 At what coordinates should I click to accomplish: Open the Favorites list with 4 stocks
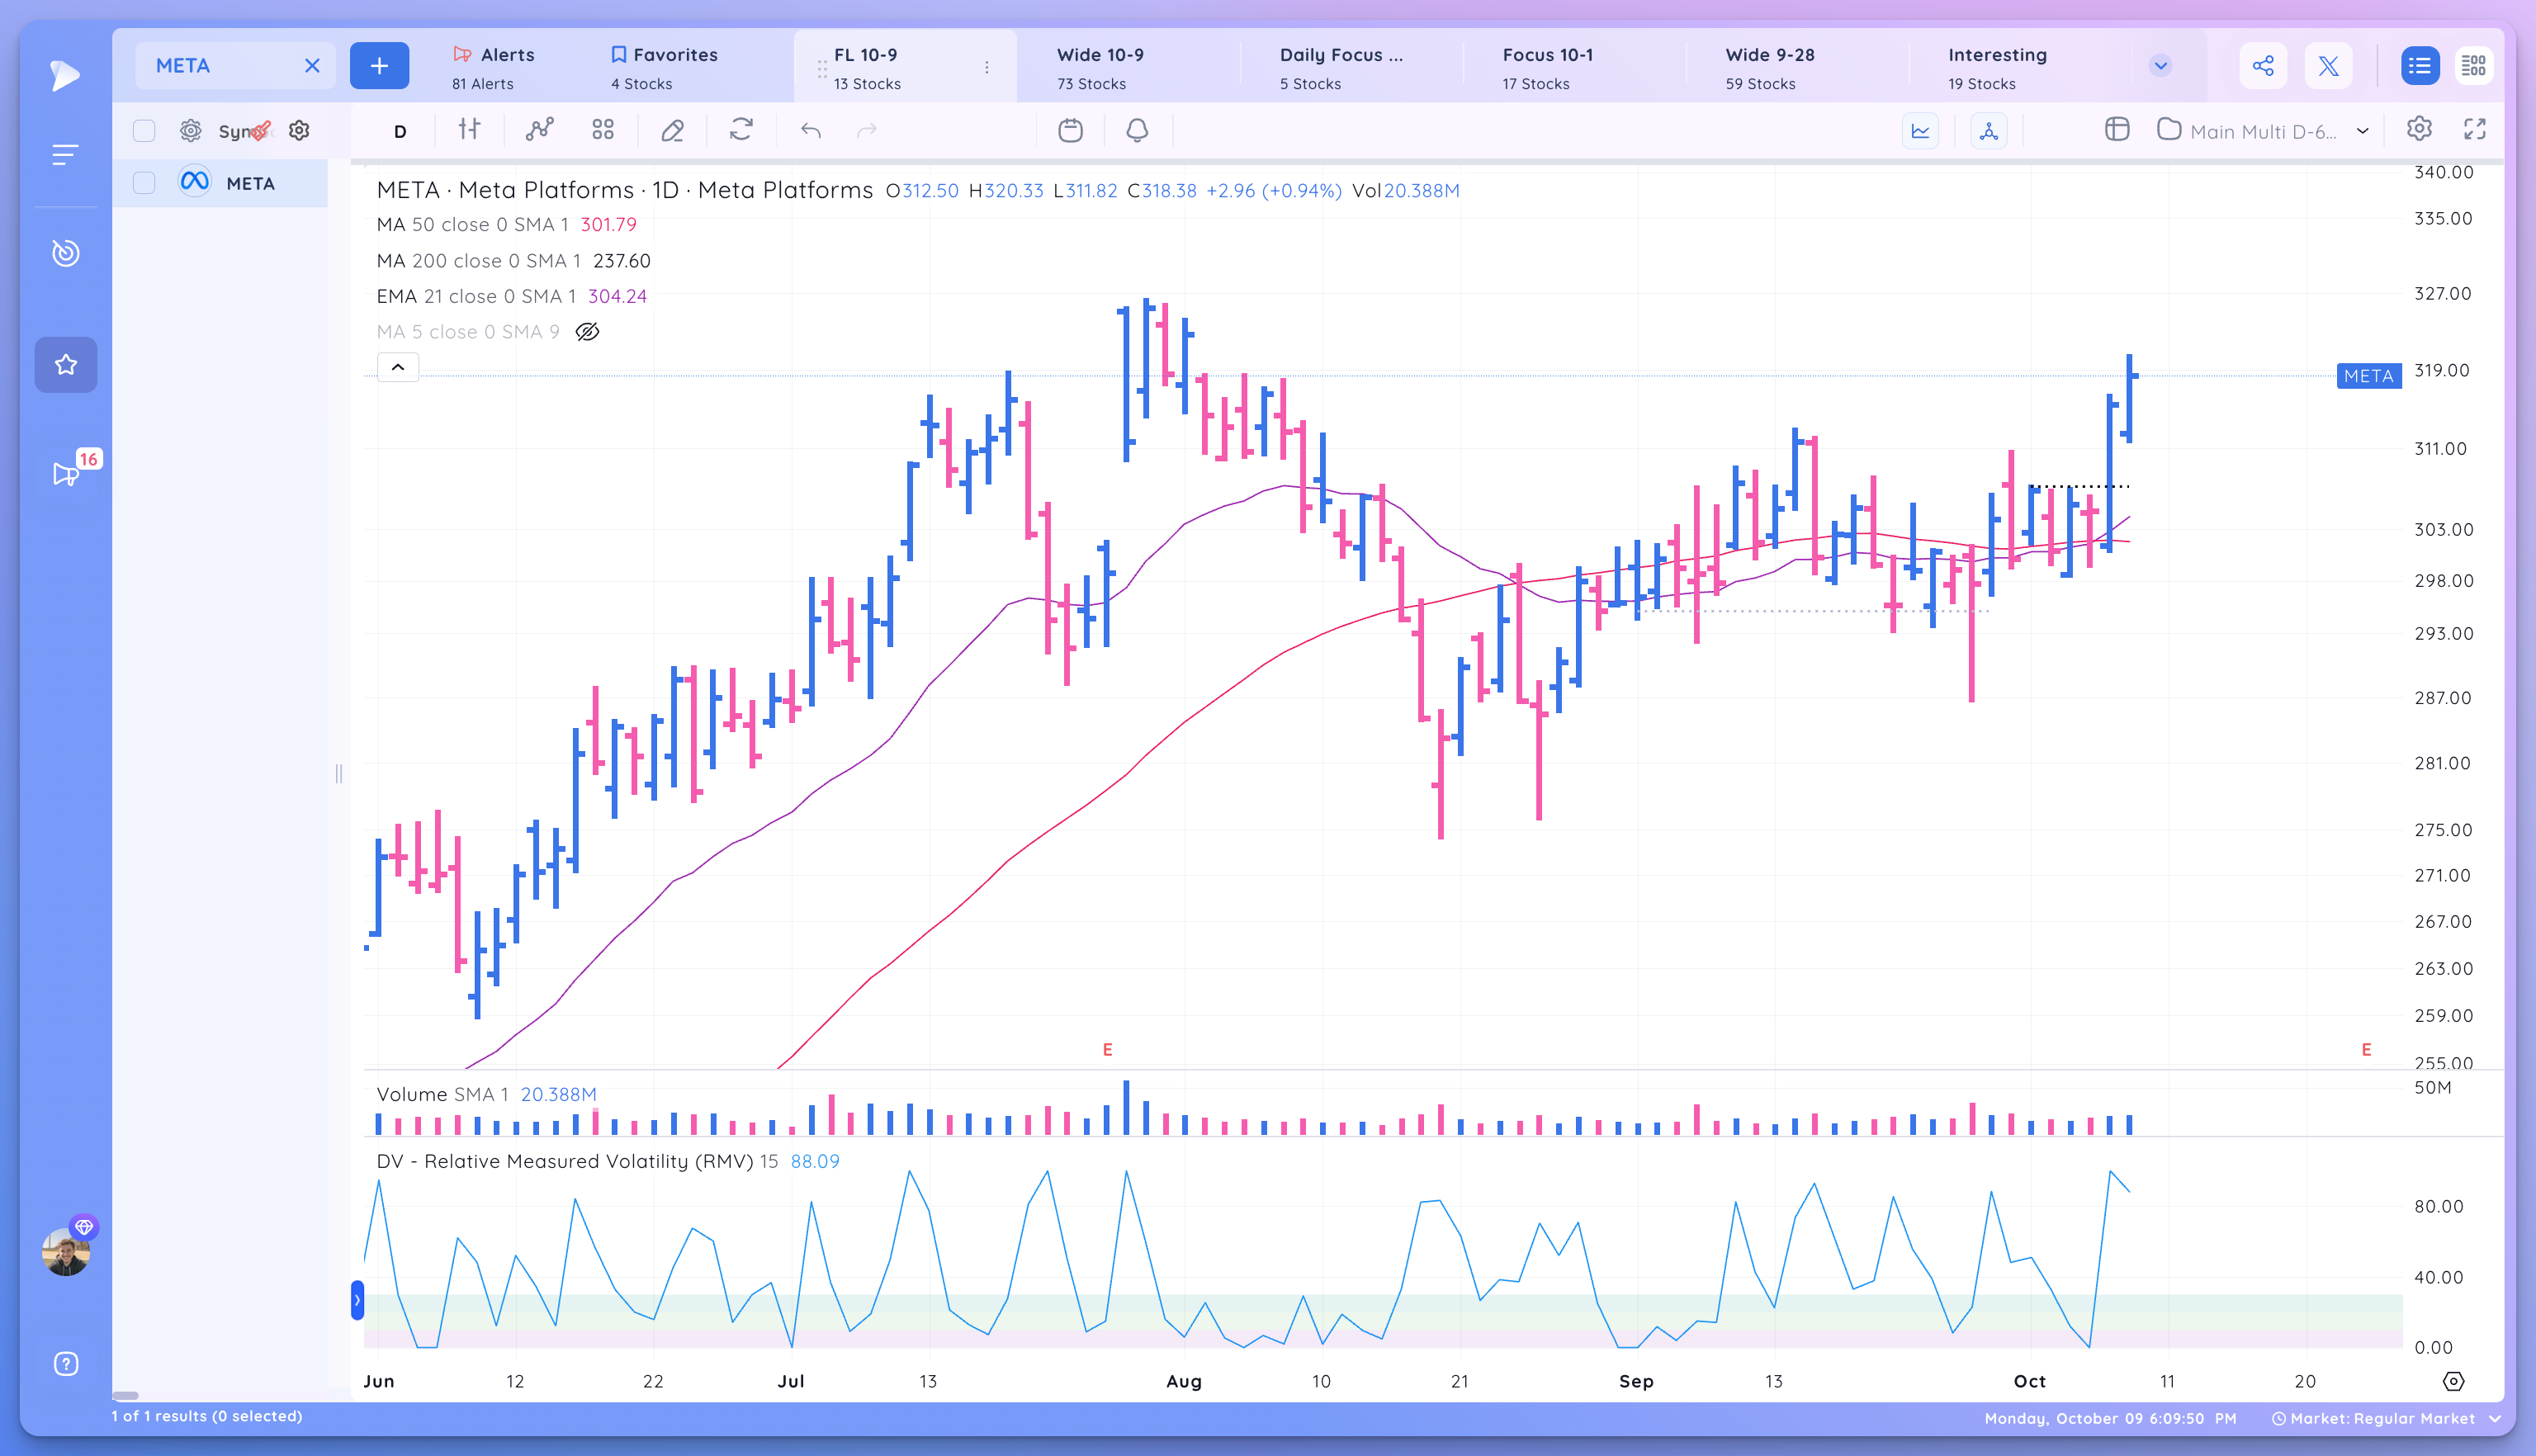(664, 68)
